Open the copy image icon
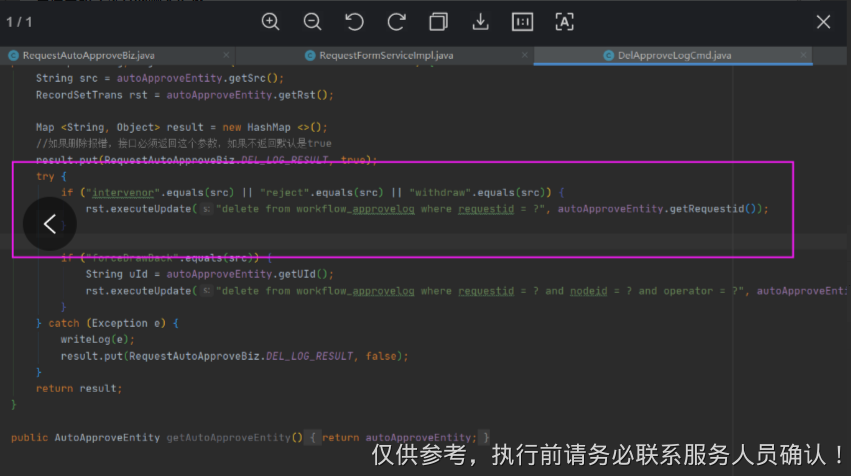The width and height of the screenshot is (851, 476). pyautogui.click(x=439, y=22)
